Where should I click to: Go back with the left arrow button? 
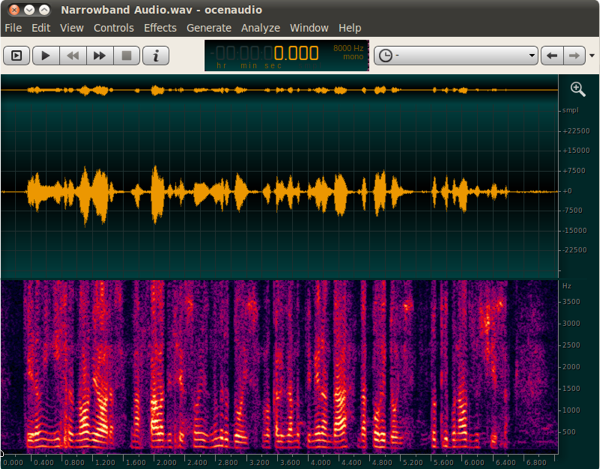pyautogui.click(x=552, y=56)
